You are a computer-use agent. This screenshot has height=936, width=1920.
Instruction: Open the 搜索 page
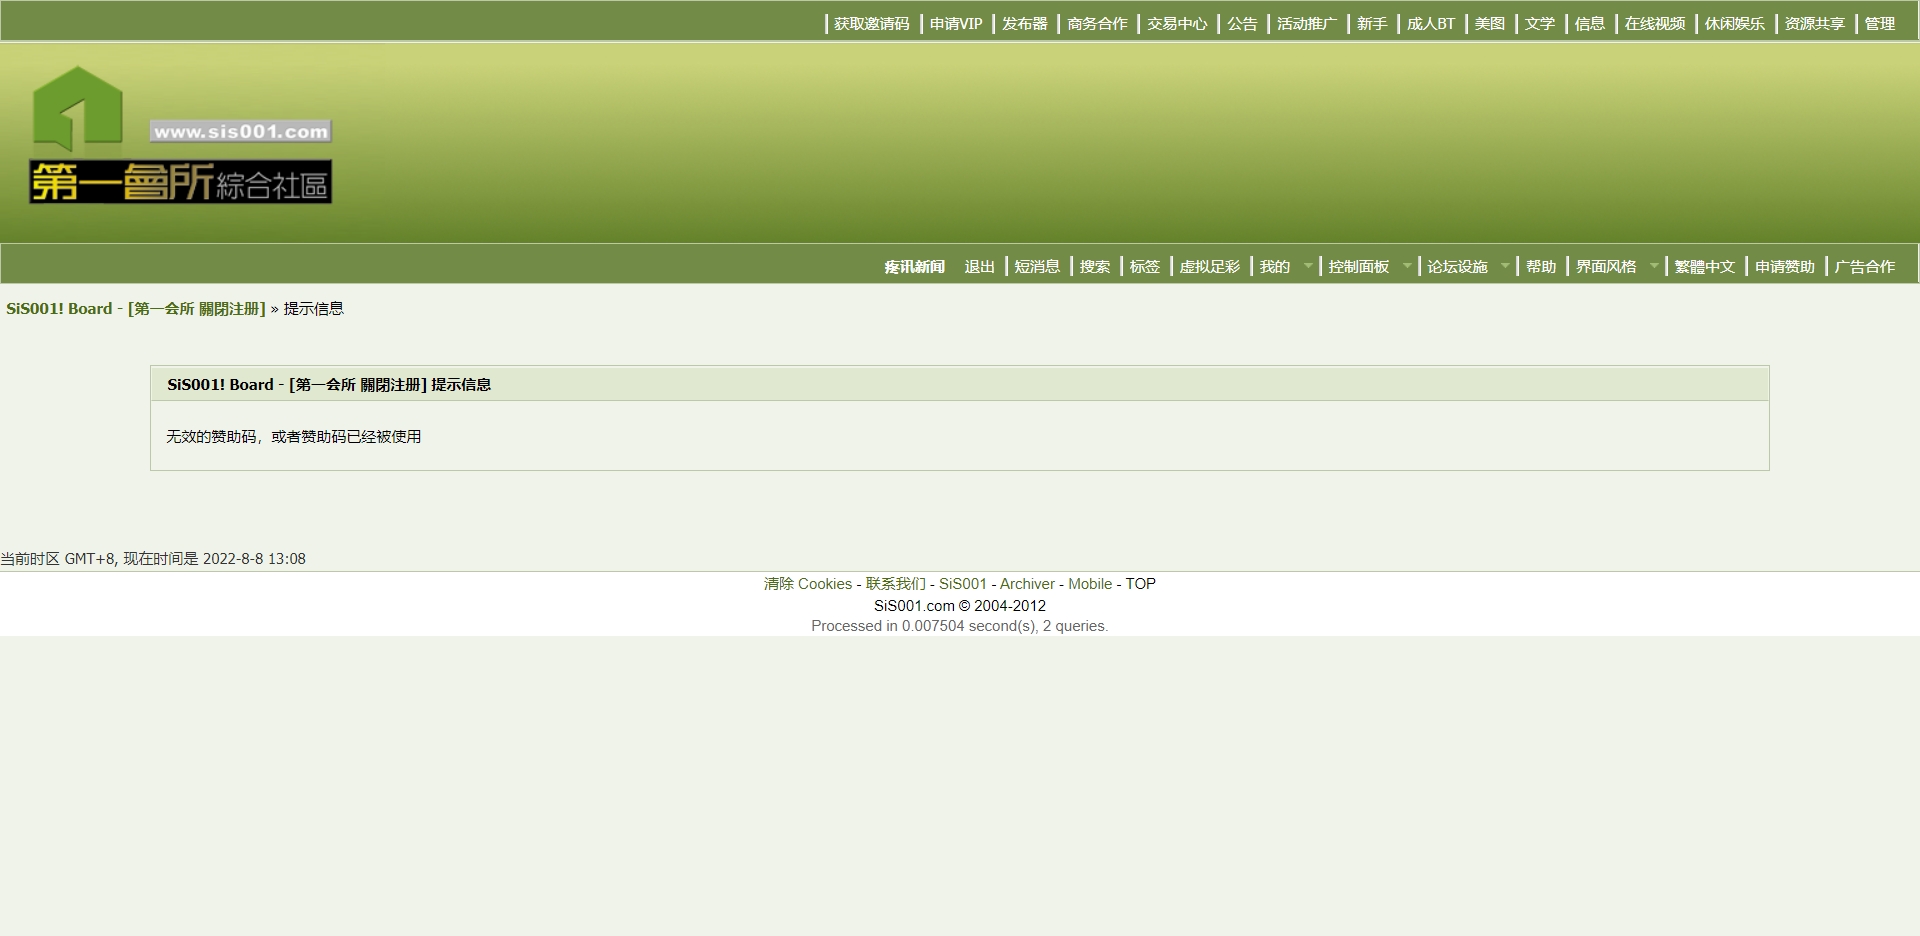1095,267
